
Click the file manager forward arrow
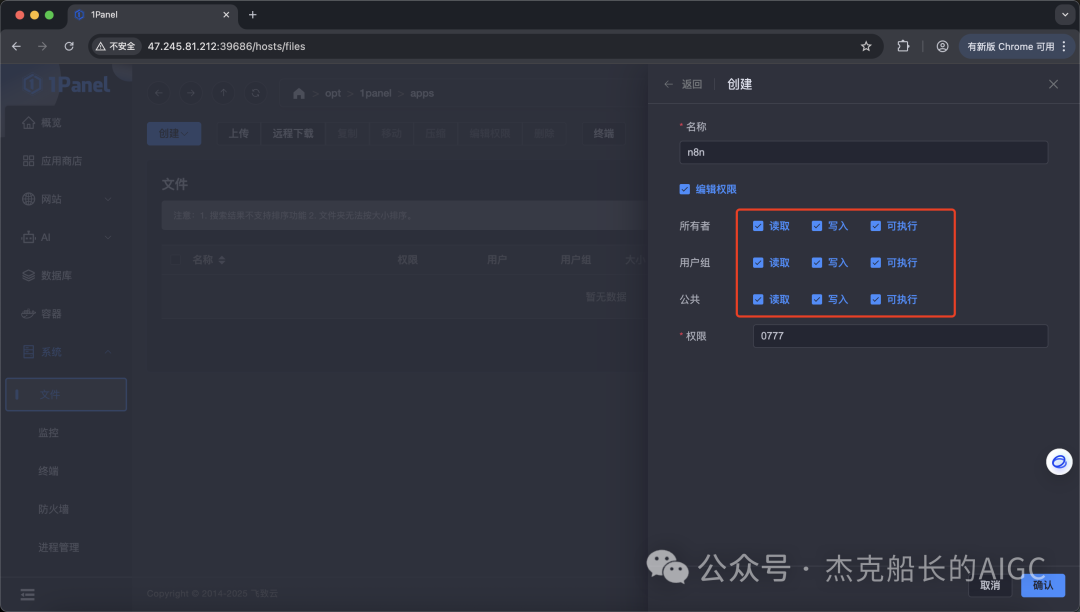coord(191,93)
